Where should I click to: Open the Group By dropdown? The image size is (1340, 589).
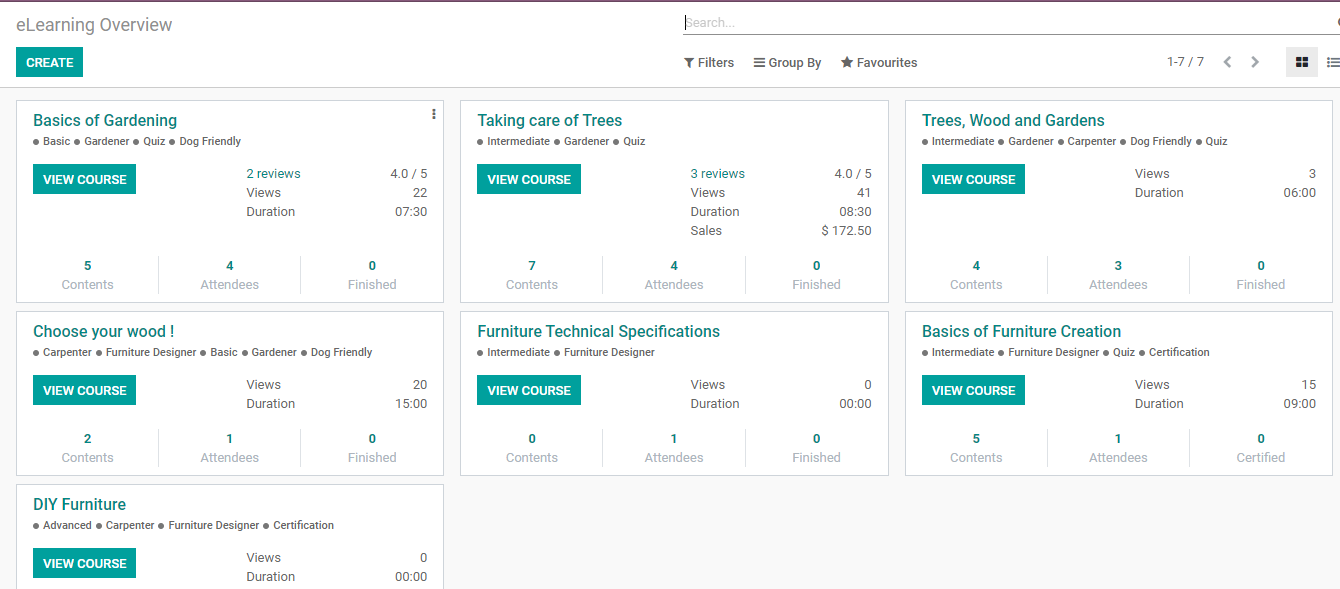[x=787, y=62]
